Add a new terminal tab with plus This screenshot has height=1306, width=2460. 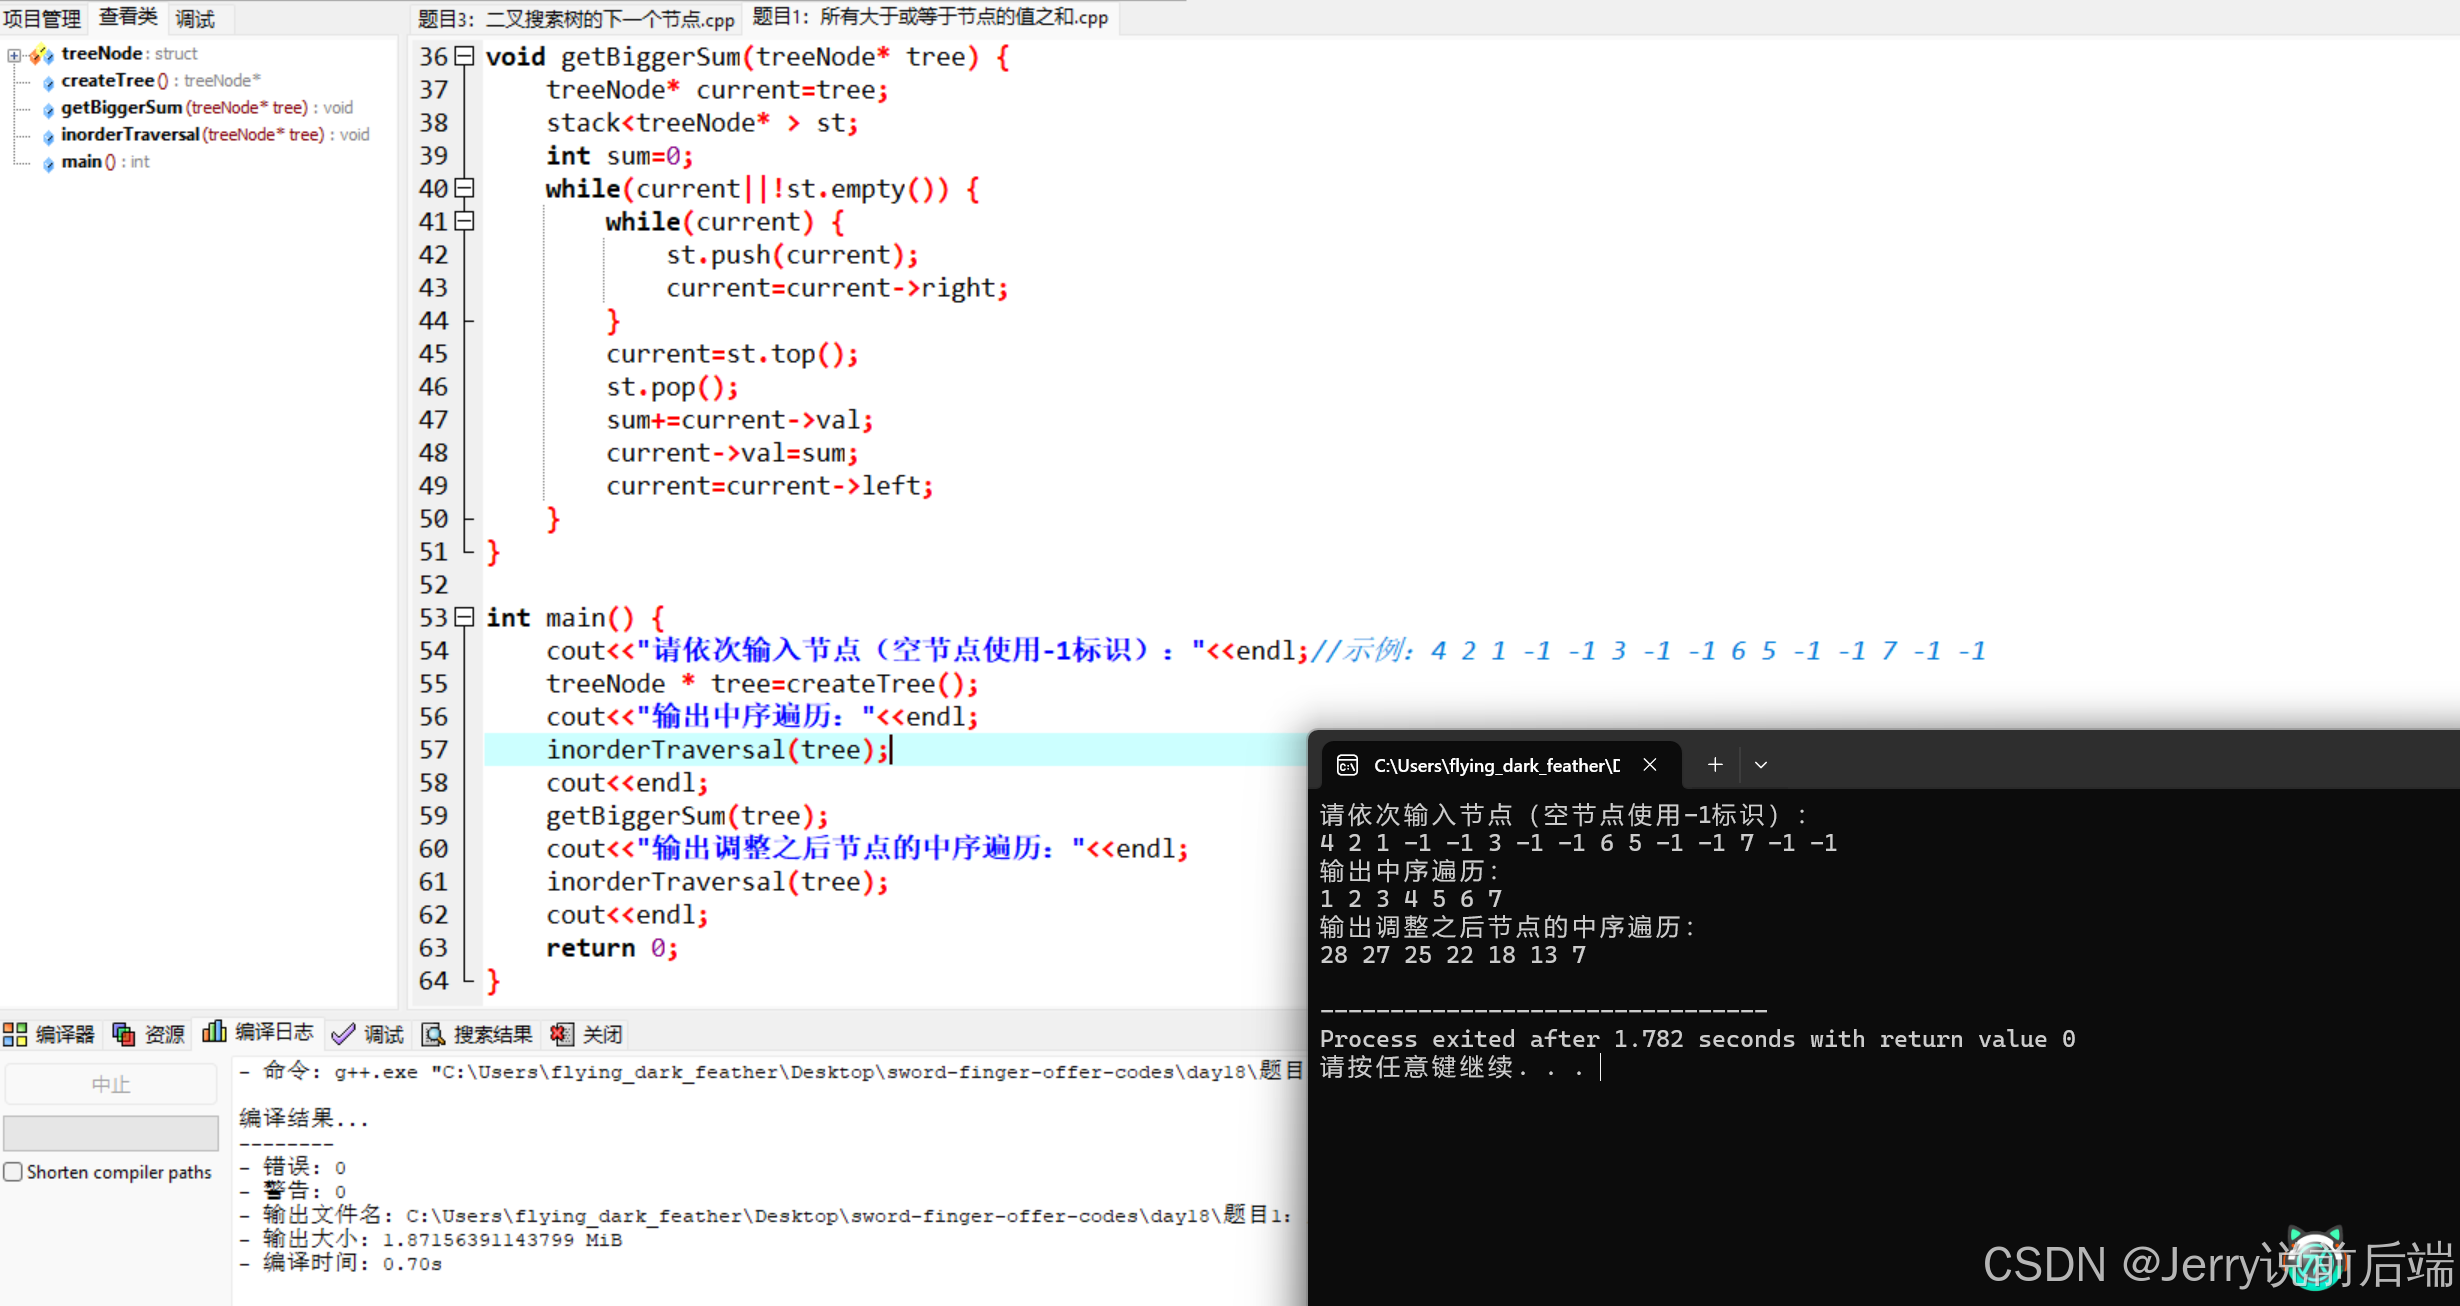click(x=1715, y=765)
